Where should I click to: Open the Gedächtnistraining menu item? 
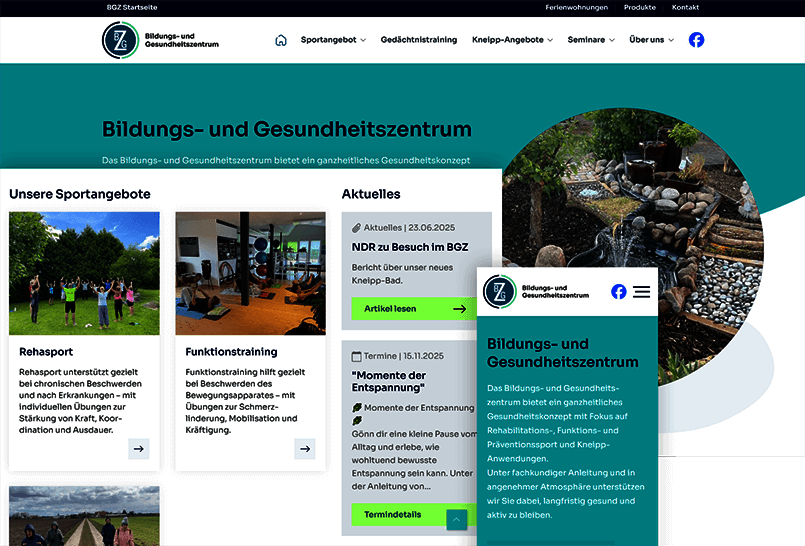(x=418, y=40)
